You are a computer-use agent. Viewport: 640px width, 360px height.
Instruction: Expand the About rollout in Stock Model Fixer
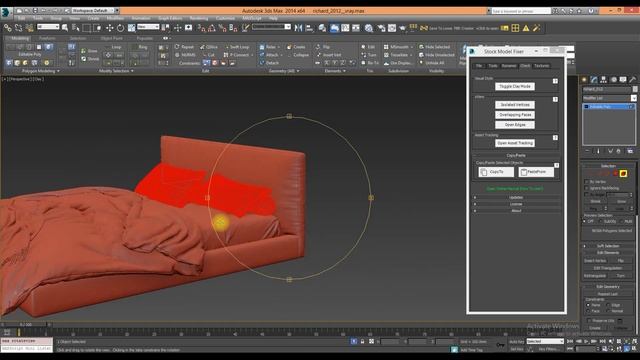pyautogui.click(x=516, y=211)
